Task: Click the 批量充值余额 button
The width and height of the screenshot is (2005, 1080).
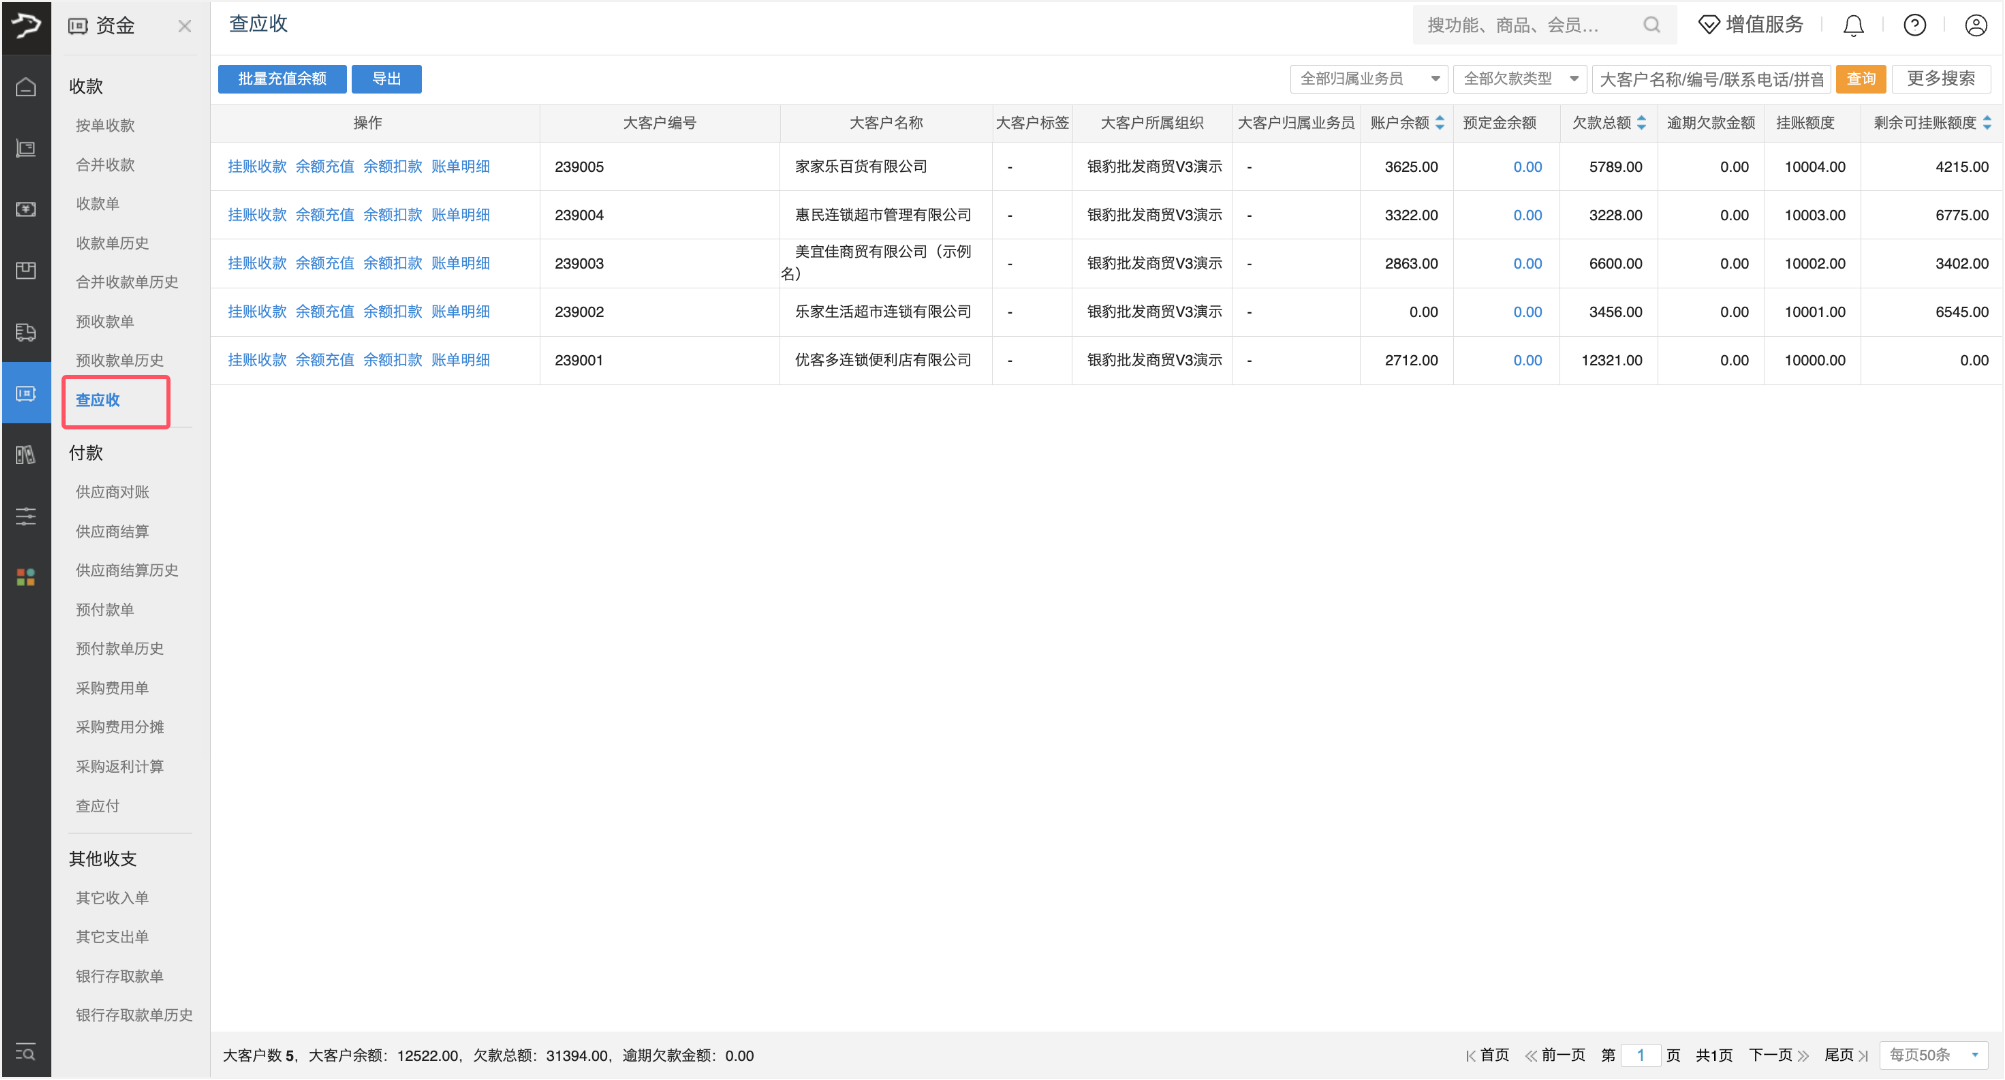Action: 282,79
